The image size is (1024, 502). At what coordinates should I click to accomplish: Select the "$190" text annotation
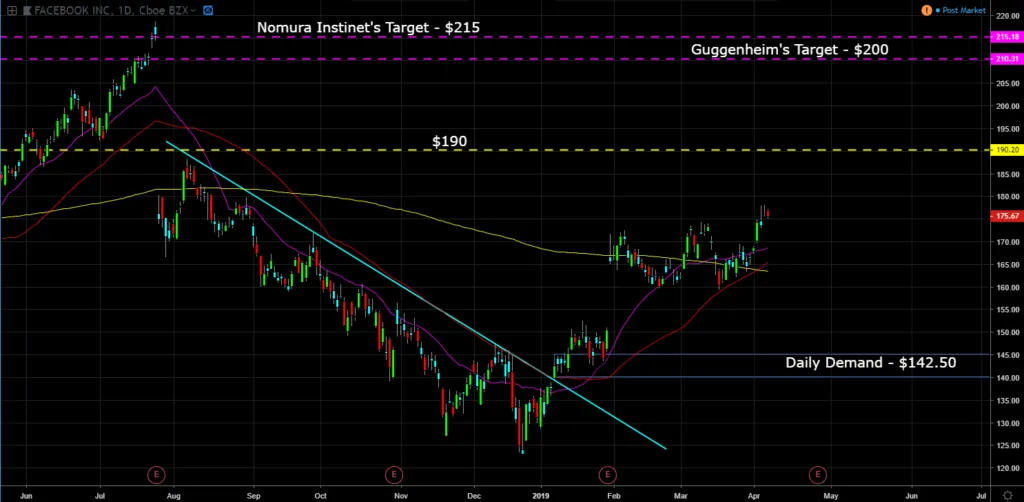[449, 141]
